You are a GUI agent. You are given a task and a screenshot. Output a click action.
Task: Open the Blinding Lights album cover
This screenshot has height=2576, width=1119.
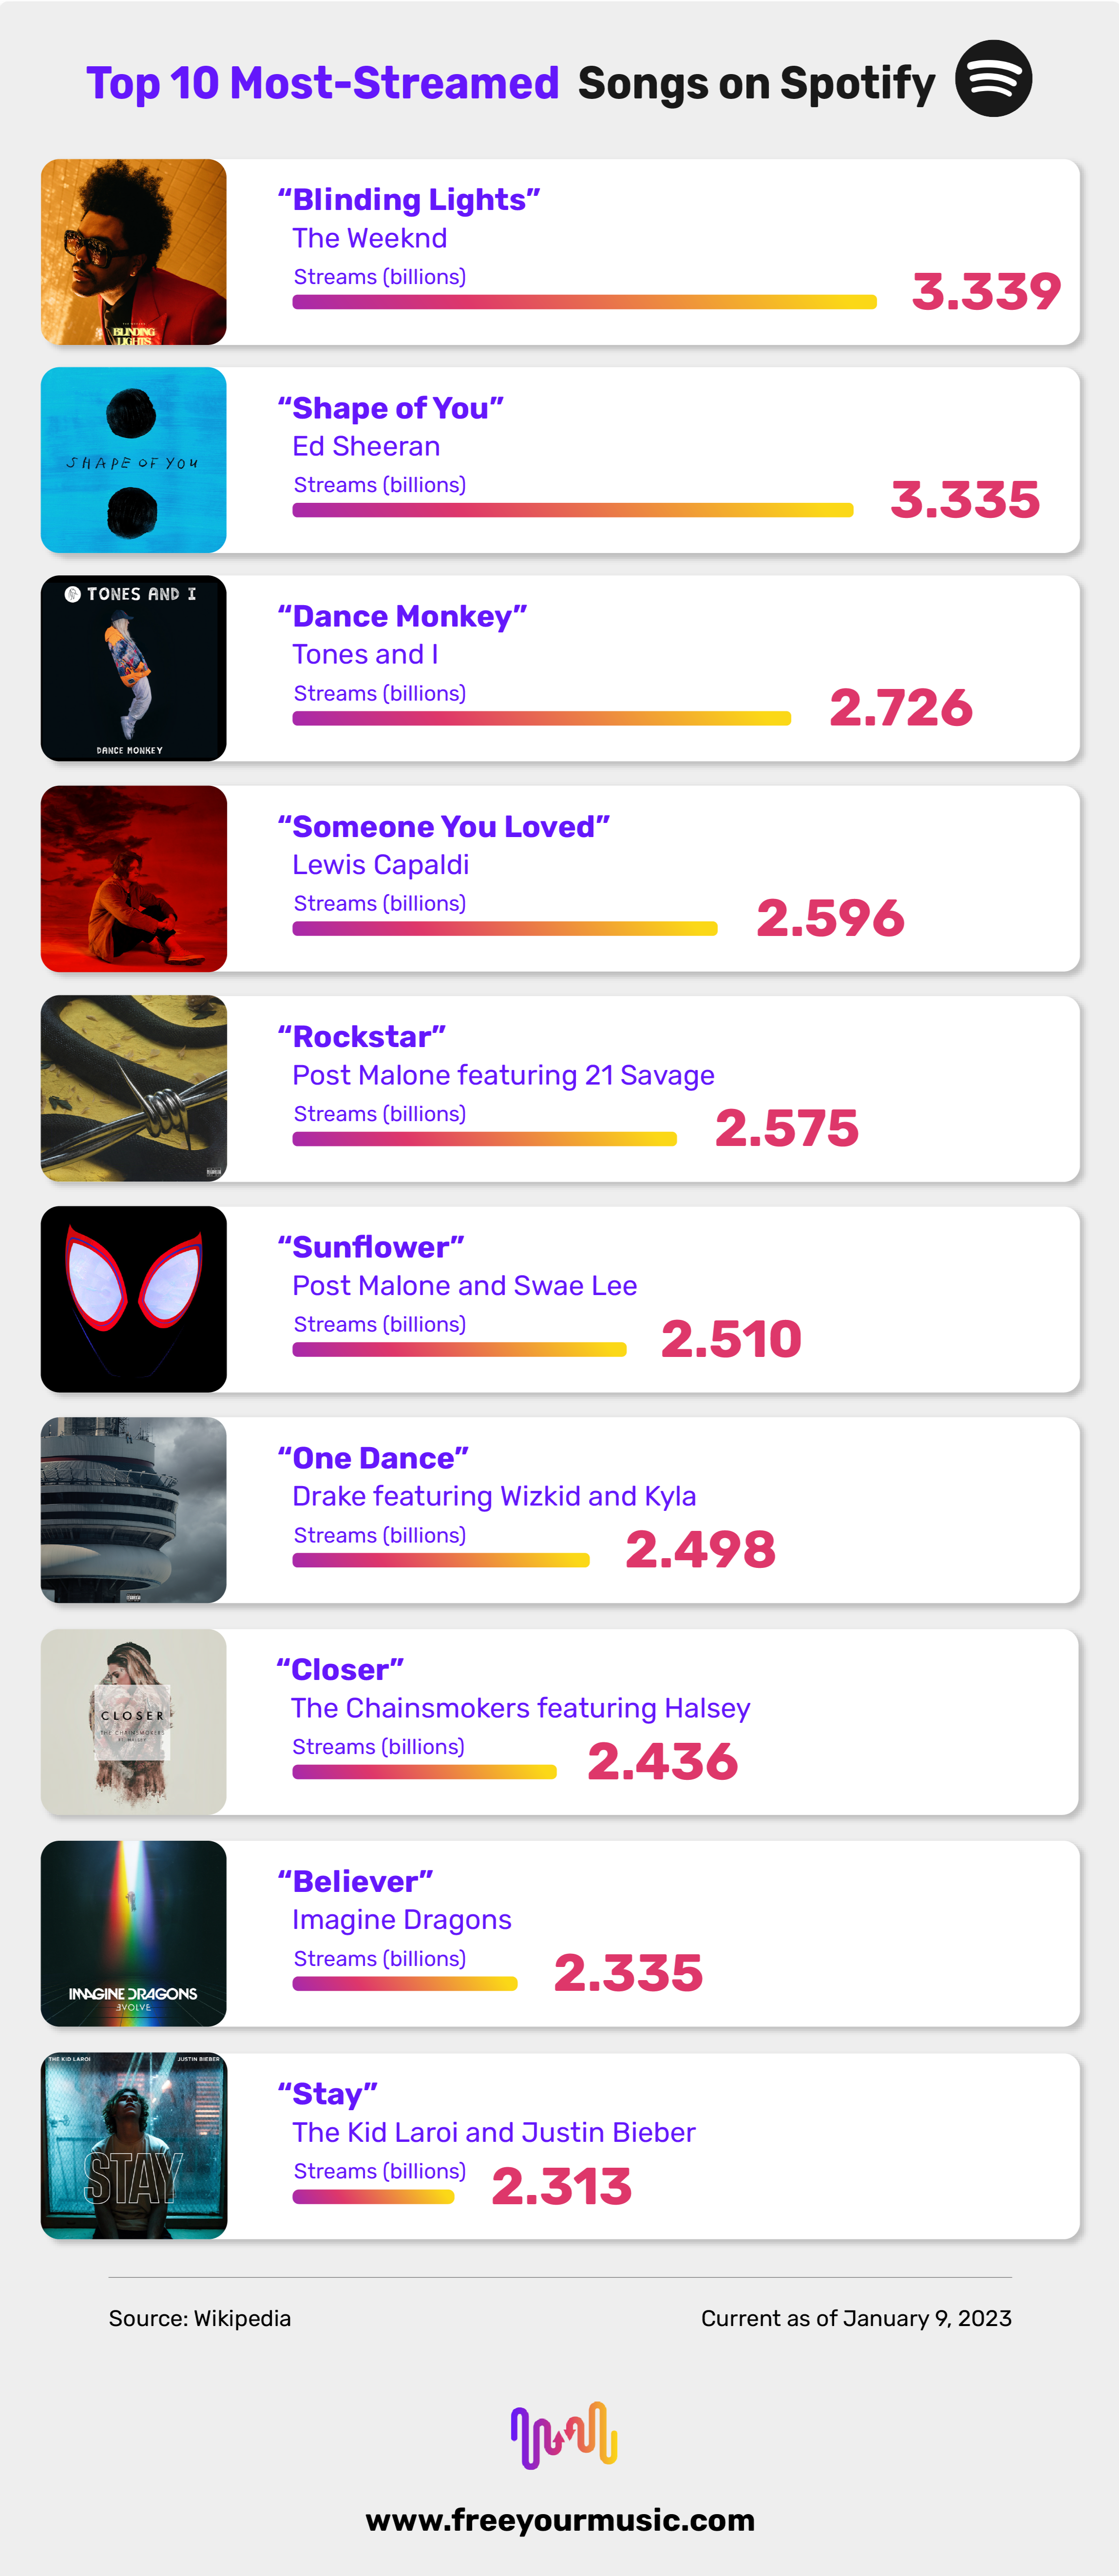click(x=134, y=252)
